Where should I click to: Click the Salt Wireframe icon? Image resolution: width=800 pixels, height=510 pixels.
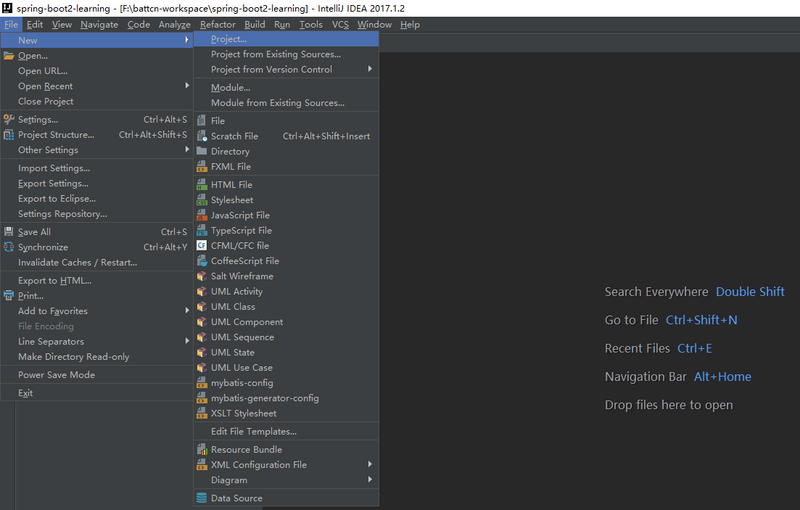(202, 276)
